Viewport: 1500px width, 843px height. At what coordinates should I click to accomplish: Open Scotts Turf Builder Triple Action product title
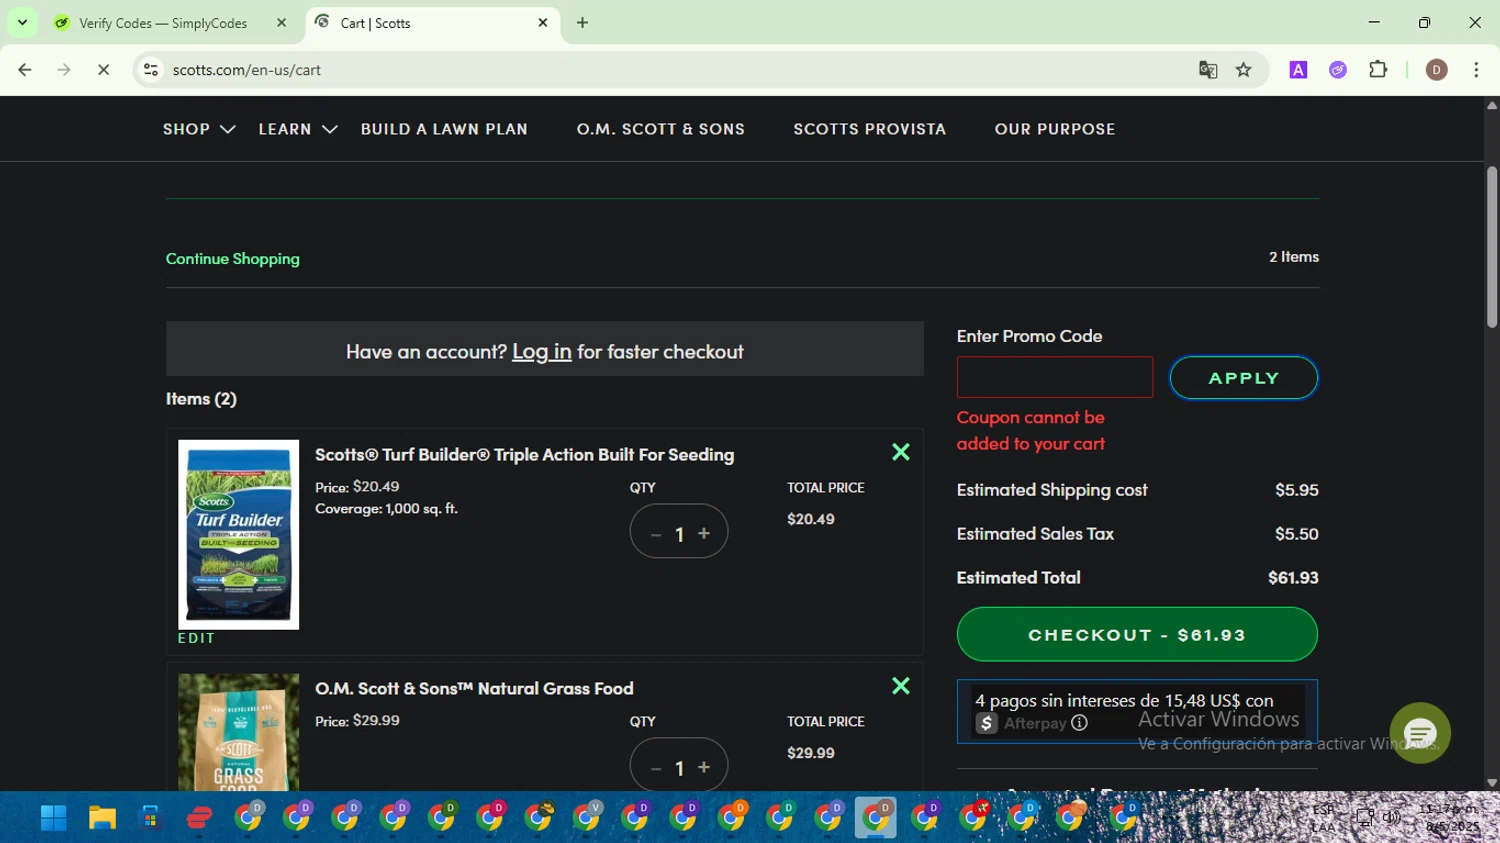pyautogui.click(x=524, y=455)
